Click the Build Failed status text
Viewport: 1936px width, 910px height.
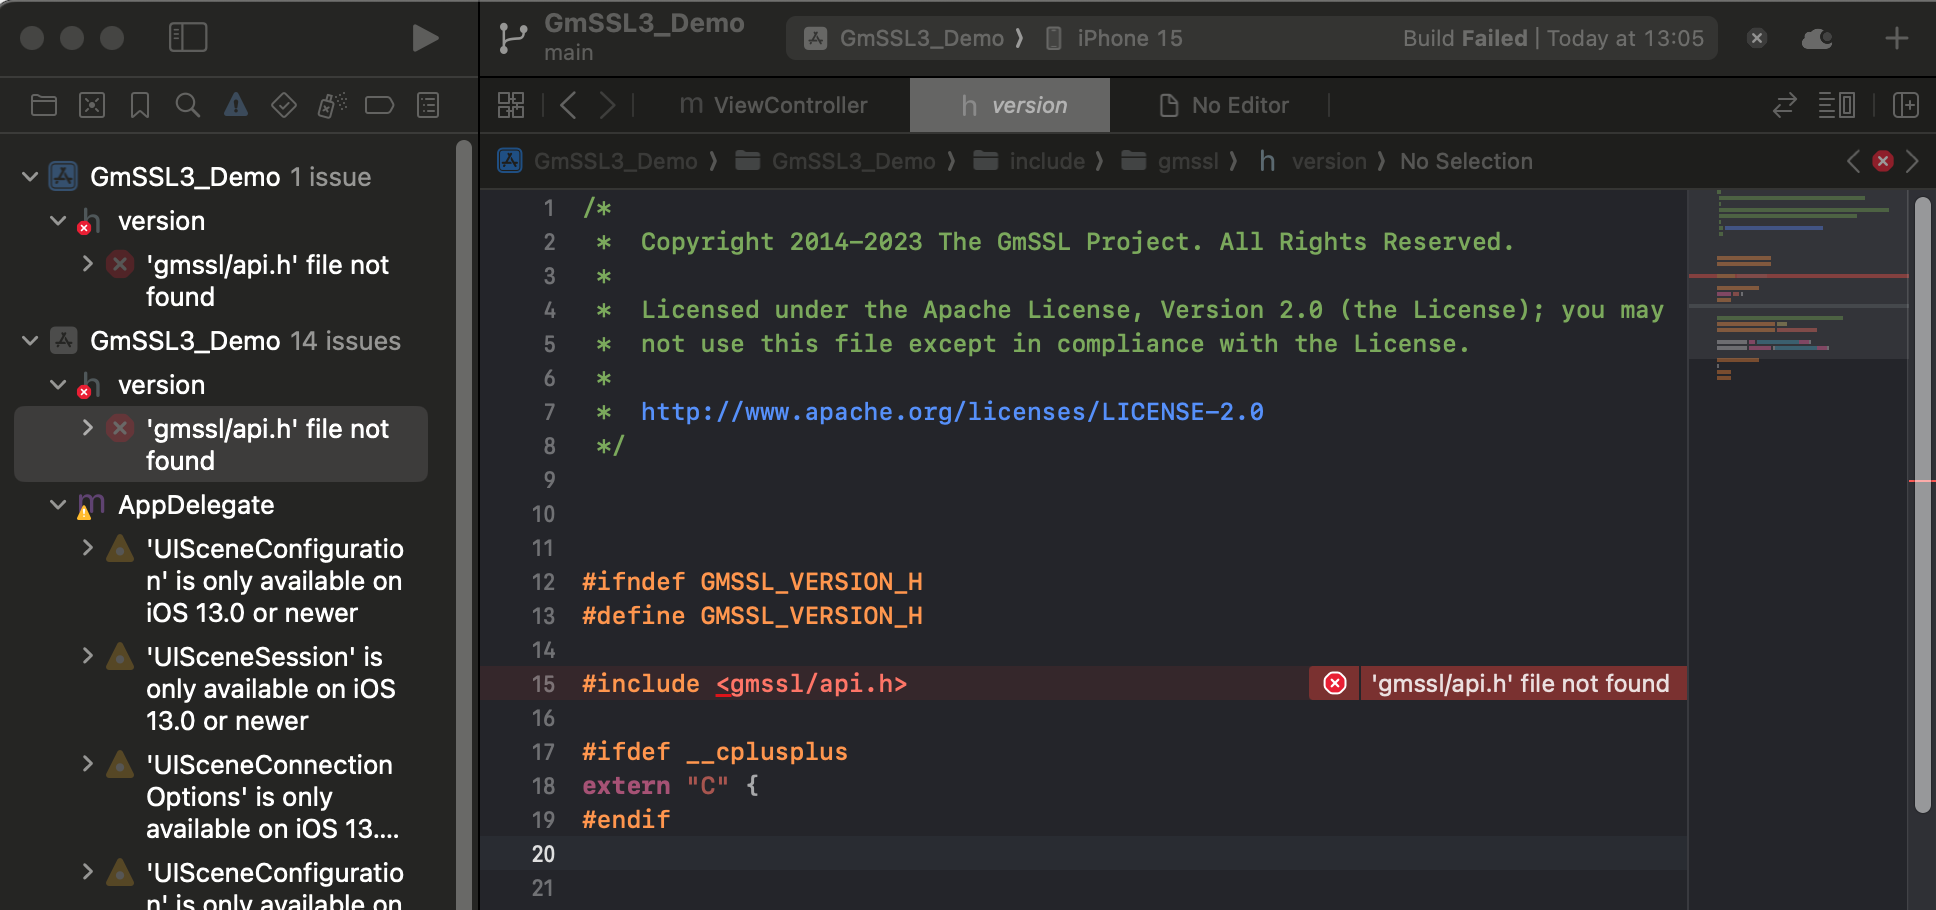[x=1465, y=38]
